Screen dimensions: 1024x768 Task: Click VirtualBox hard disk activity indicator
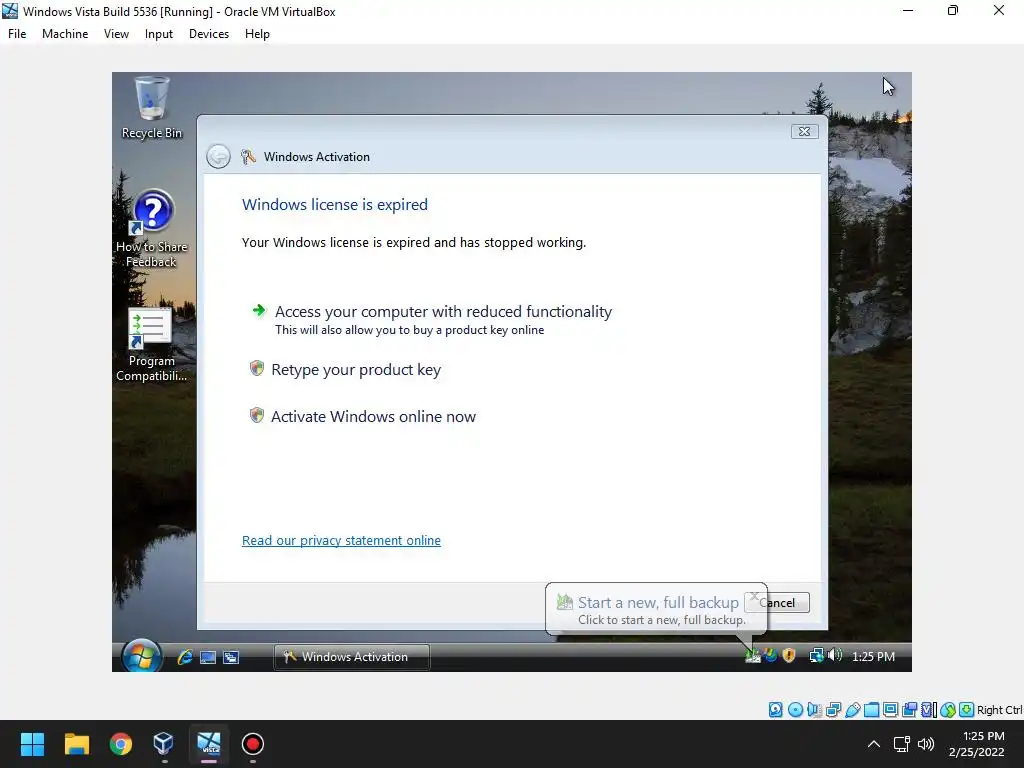(x=775, y=710)
